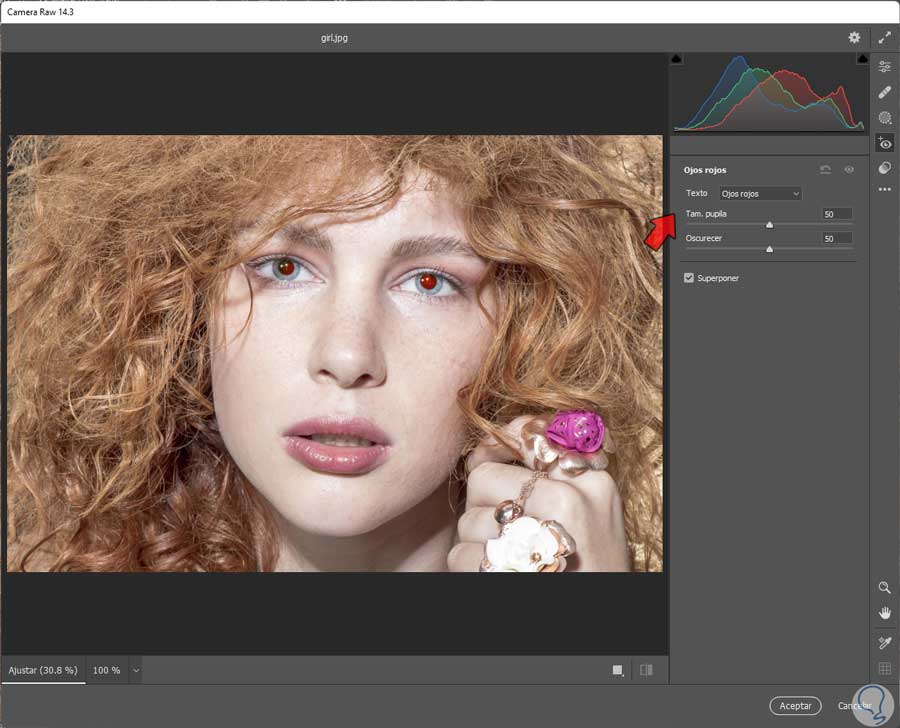Select the Zoom magnifier tool

click(x=885, y=587)
